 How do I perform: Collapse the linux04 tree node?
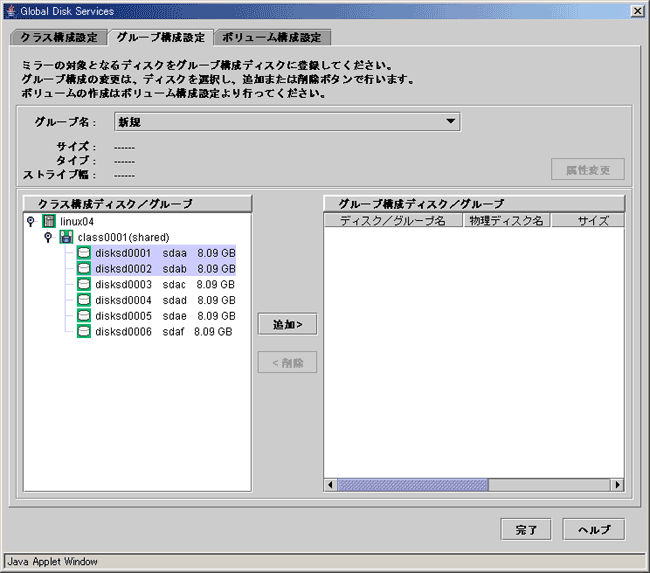coord(31,221)
